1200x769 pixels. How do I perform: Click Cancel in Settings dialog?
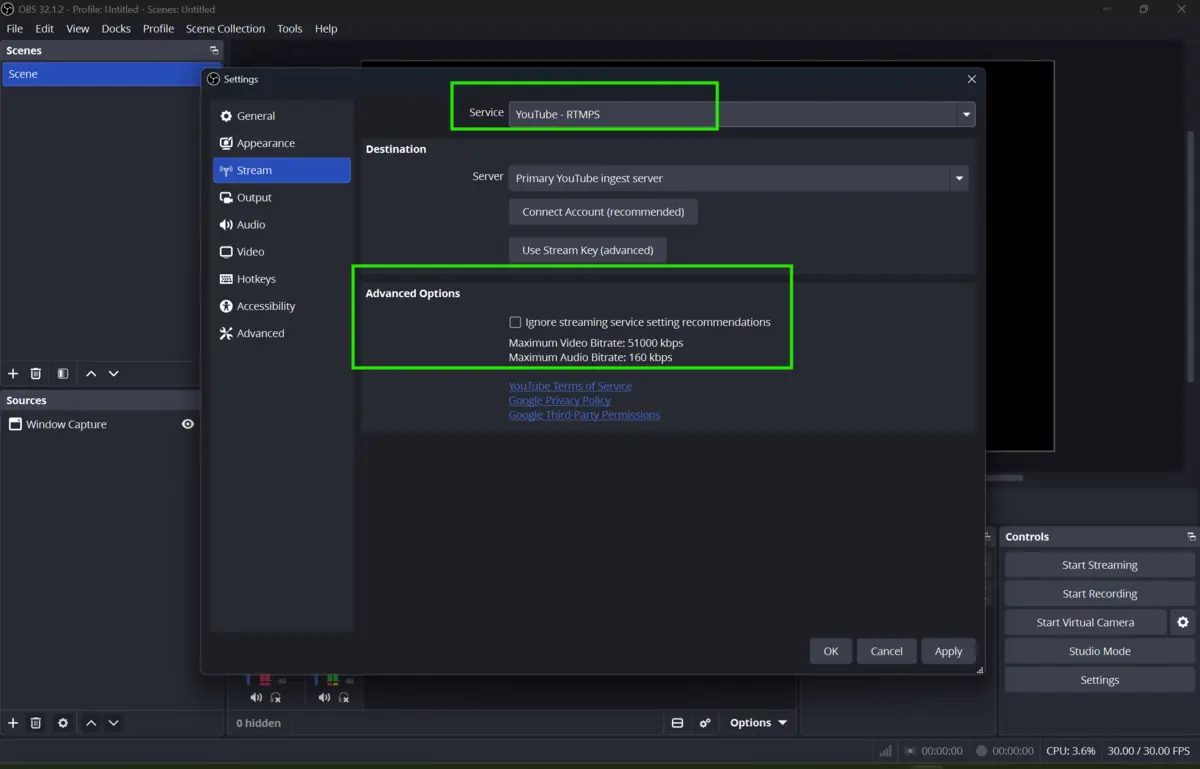pyautogui.click(x=886, y=651)
